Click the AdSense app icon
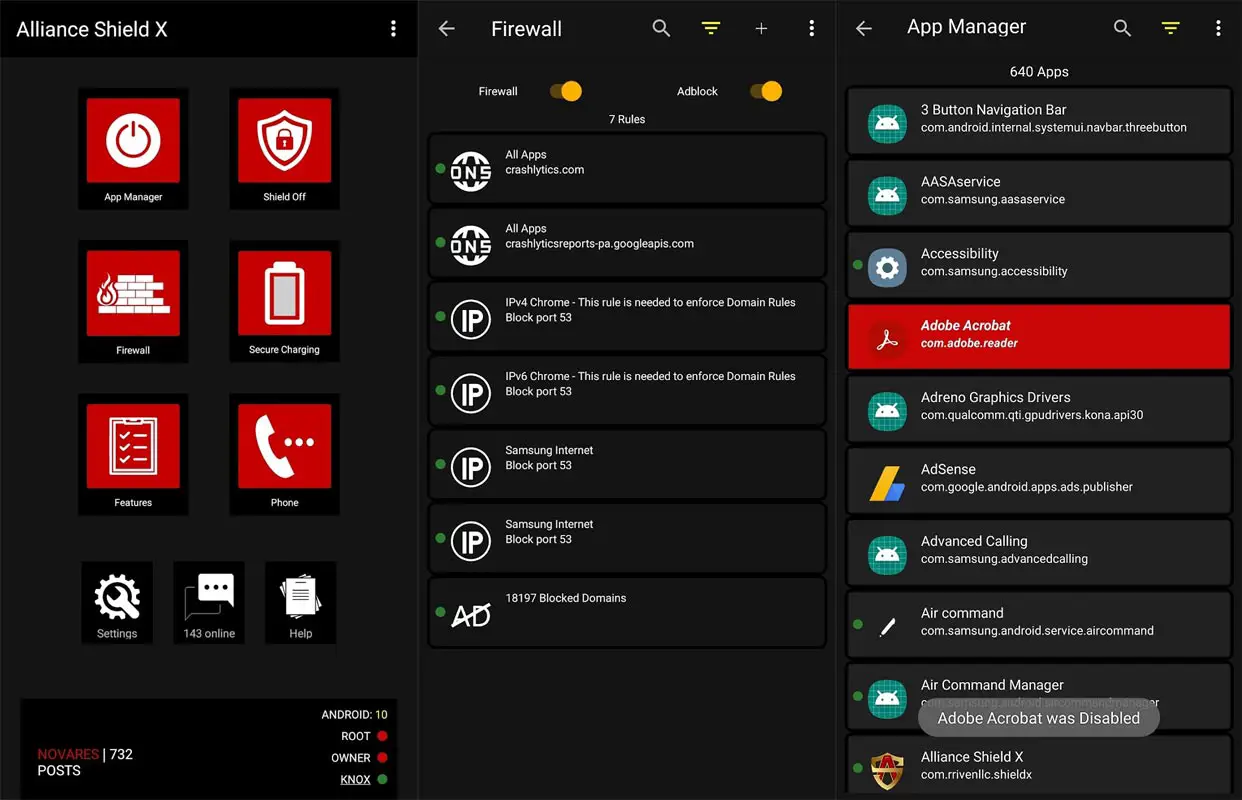Image resolution: width=1242 pixels, height=800 pixels. [x=887, y=484]
